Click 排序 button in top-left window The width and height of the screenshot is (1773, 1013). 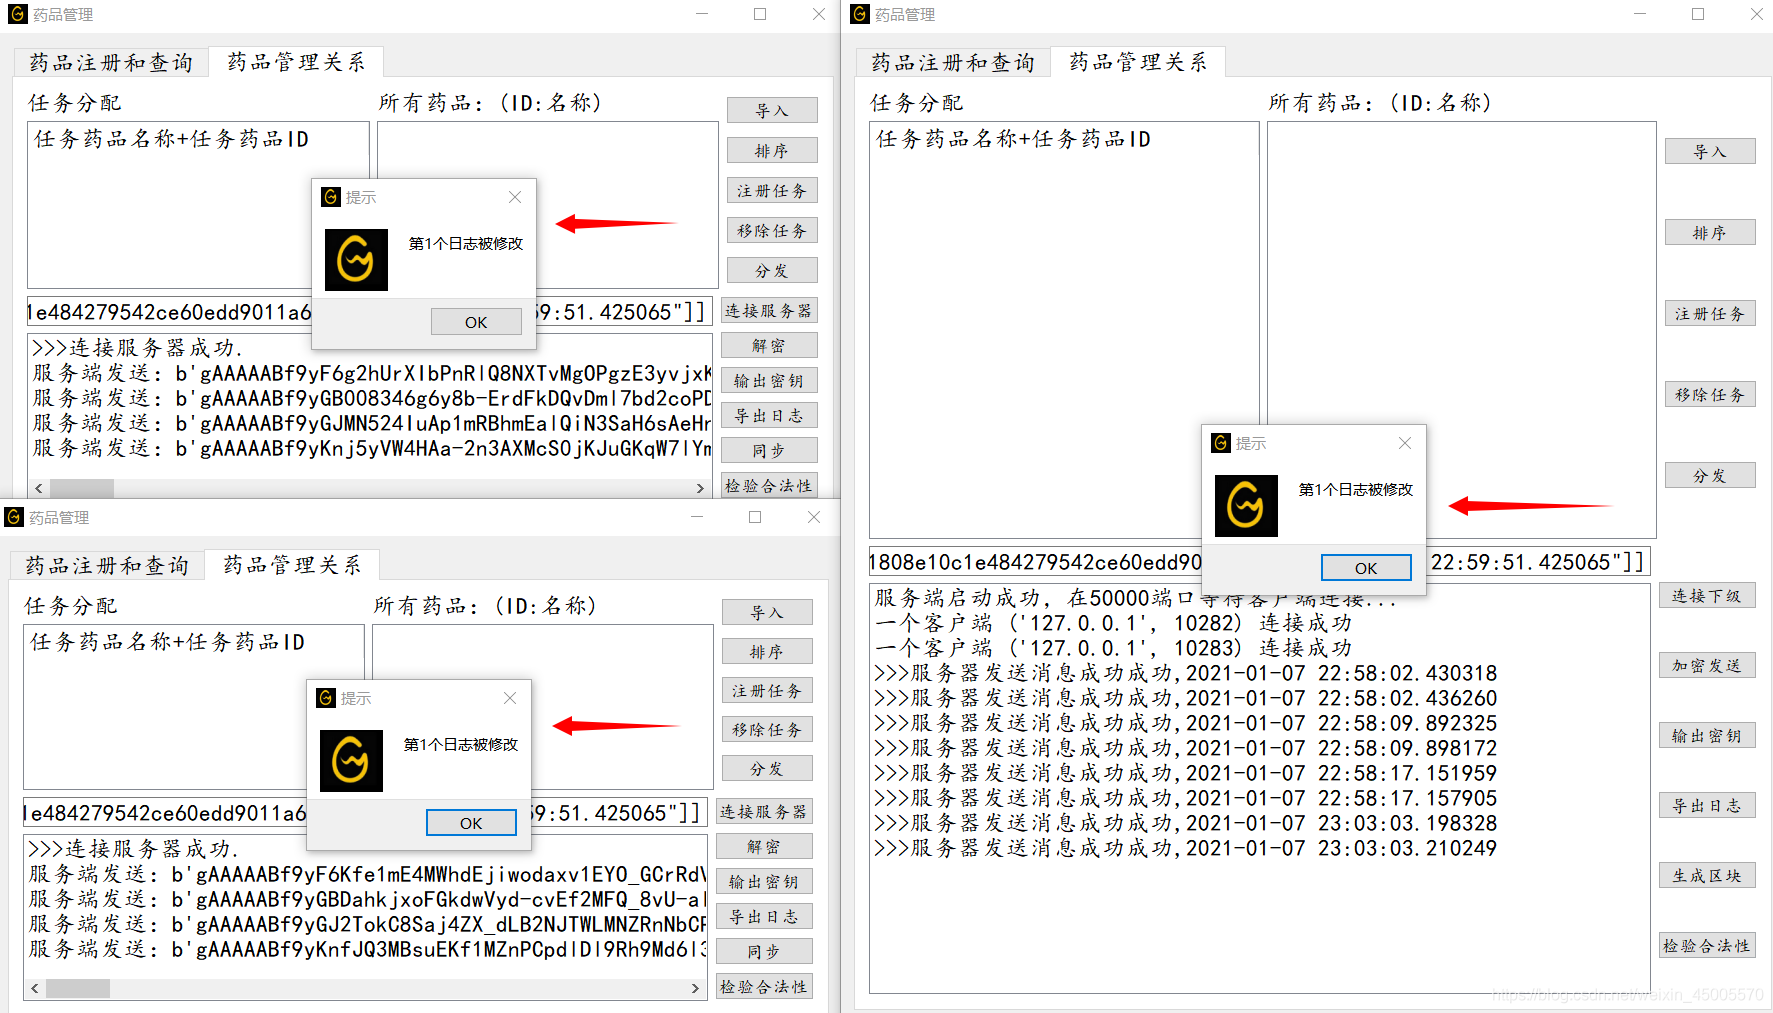[772, 150]
